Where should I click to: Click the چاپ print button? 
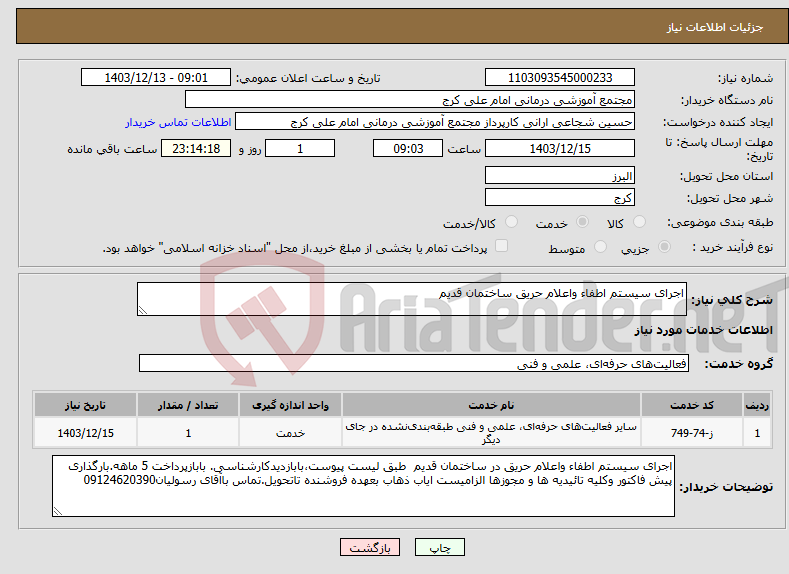coord(440,547)
